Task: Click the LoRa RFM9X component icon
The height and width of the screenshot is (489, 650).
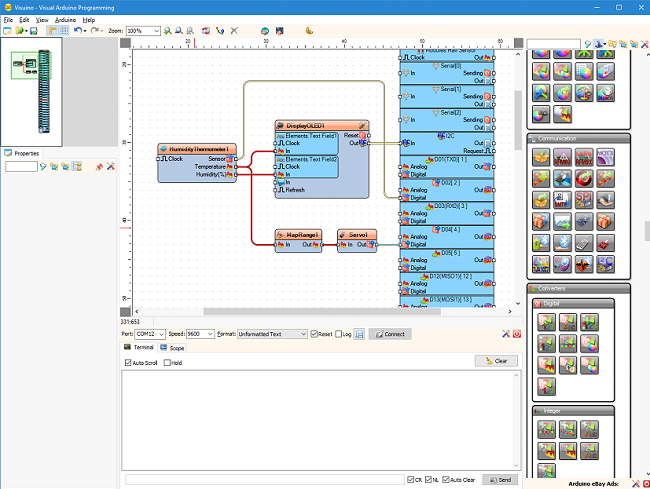Action: [584, 157]
